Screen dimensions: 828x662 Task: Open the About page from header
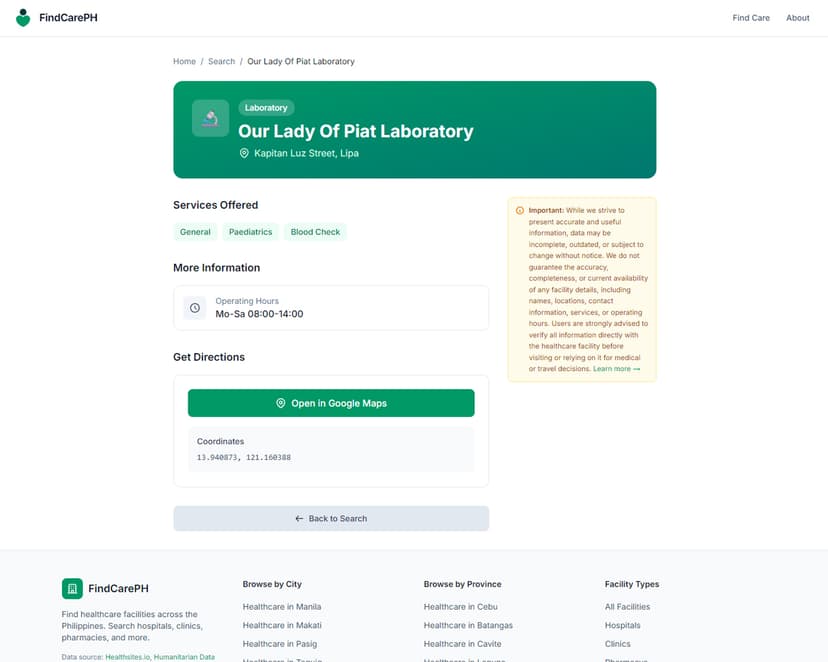click(x=797, y=18)
